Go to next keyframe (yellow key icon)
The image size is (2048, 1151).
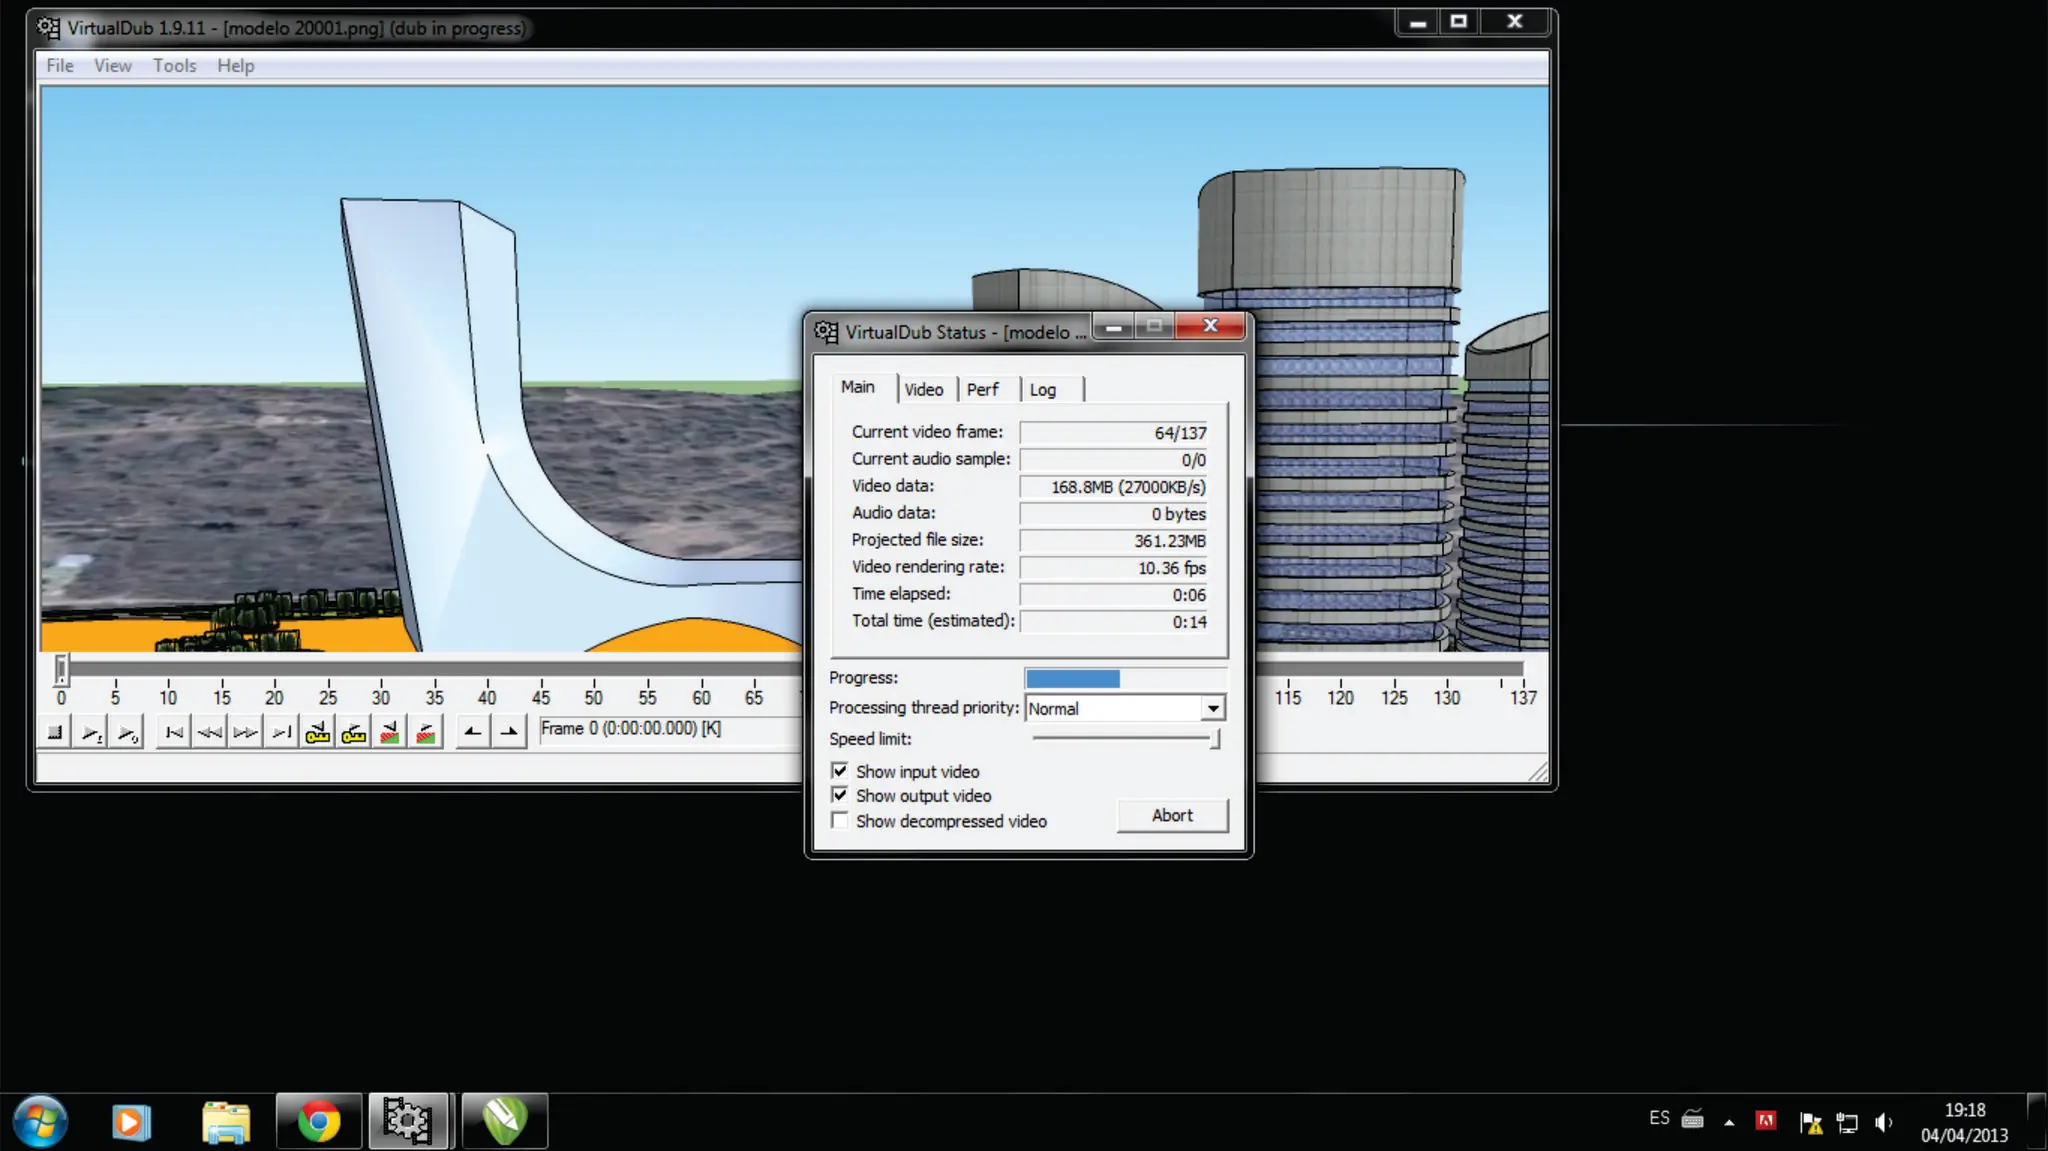pos(354,733)
